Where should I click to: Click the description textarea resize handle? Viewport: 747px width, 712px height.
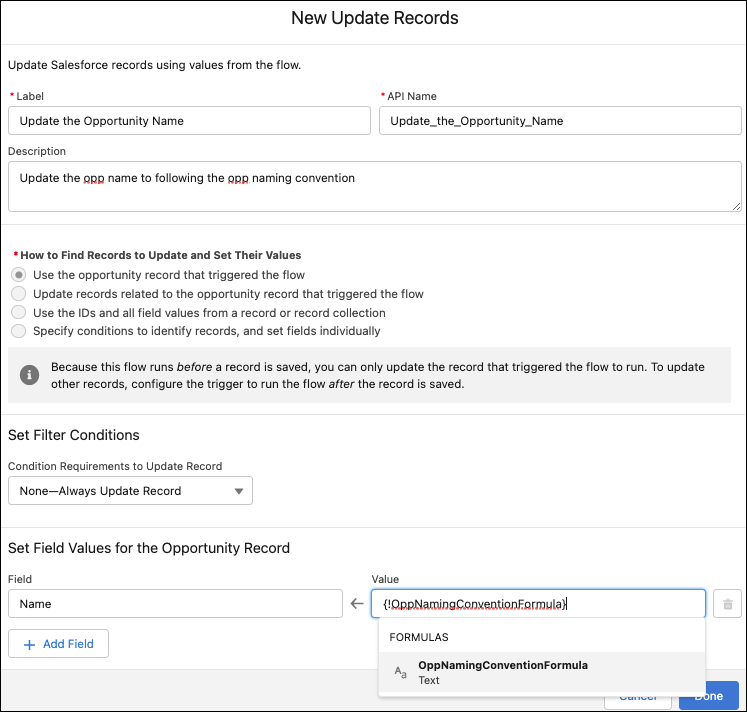pyautogui.click(x=737, y=207)
